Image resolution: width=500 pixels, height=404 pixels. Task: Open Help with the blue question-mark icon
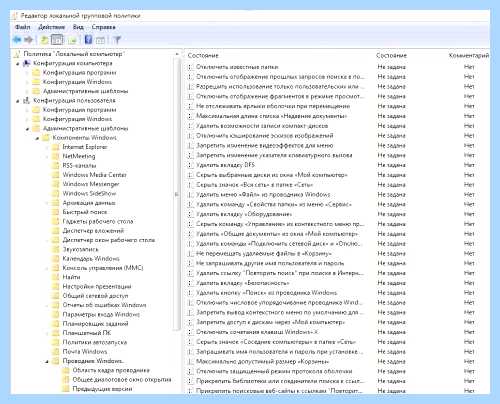88,40
